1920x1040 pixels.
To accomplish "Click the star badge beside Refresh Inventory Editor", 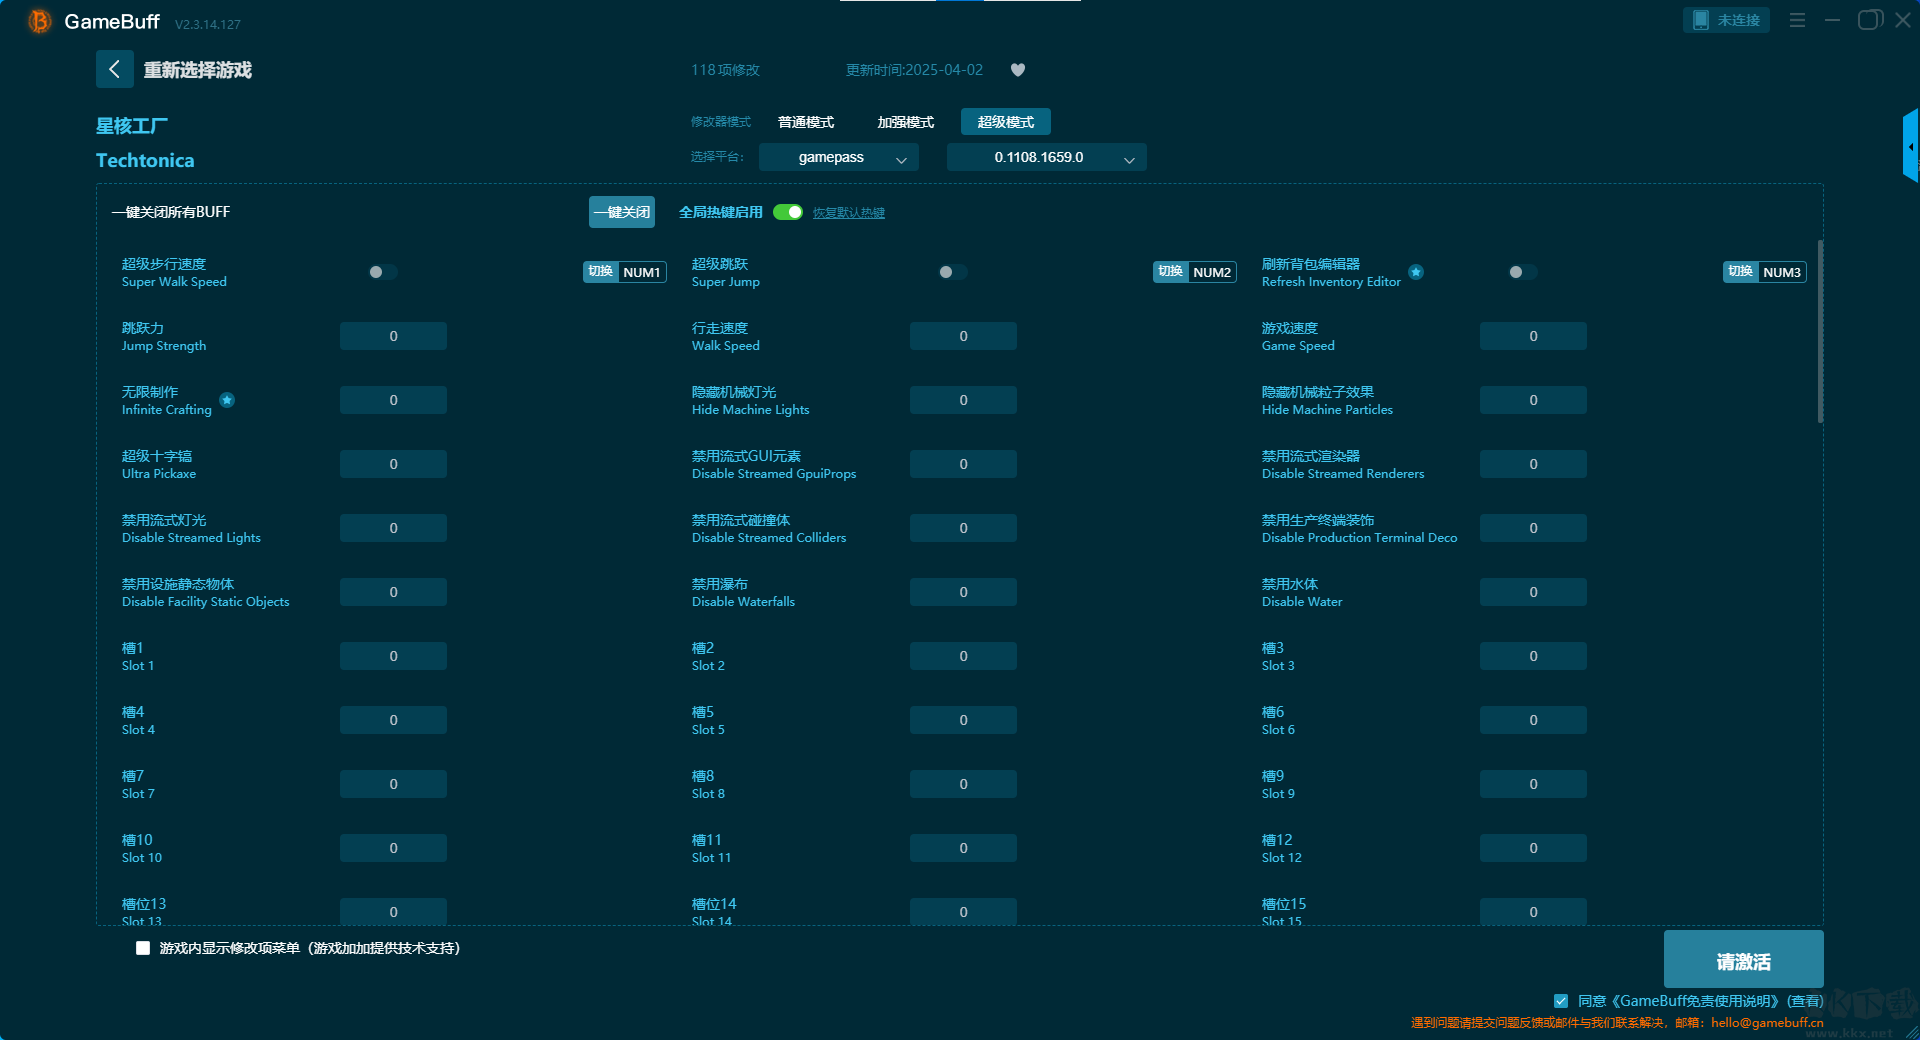I will click(1416, 272).
